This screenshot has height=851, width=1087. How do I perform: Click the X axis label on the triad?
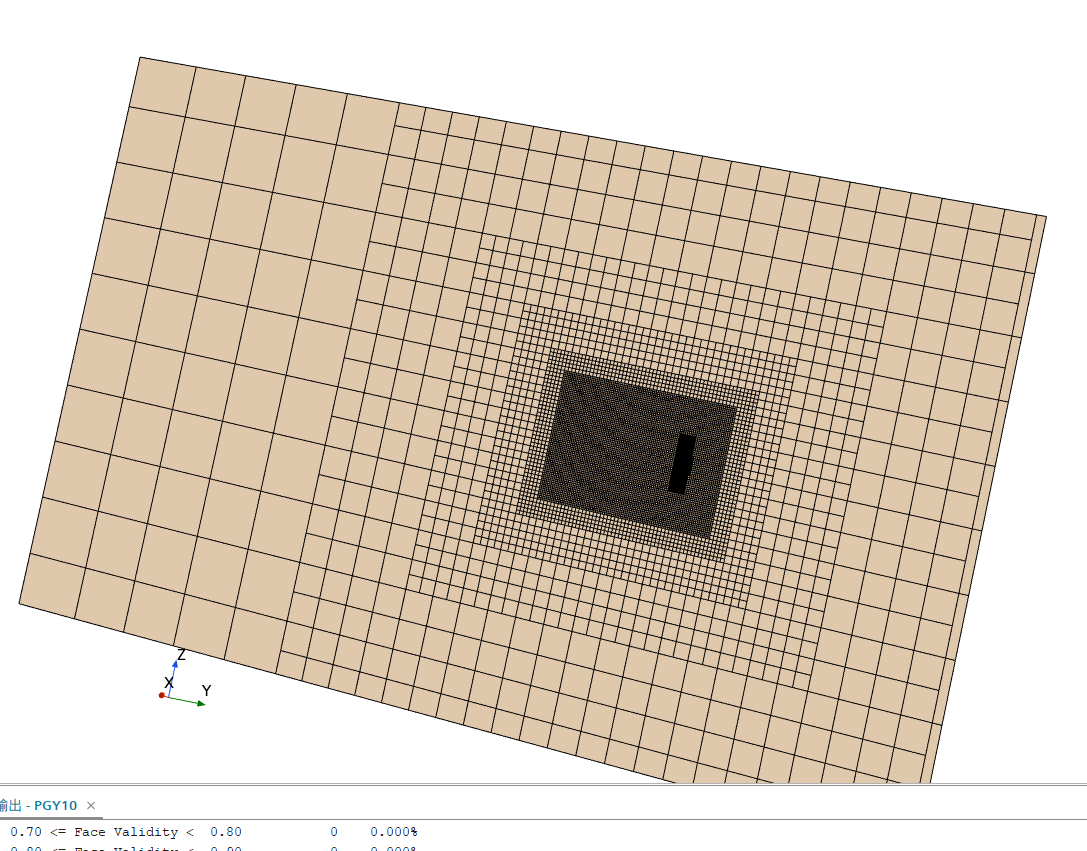[168, 683]
